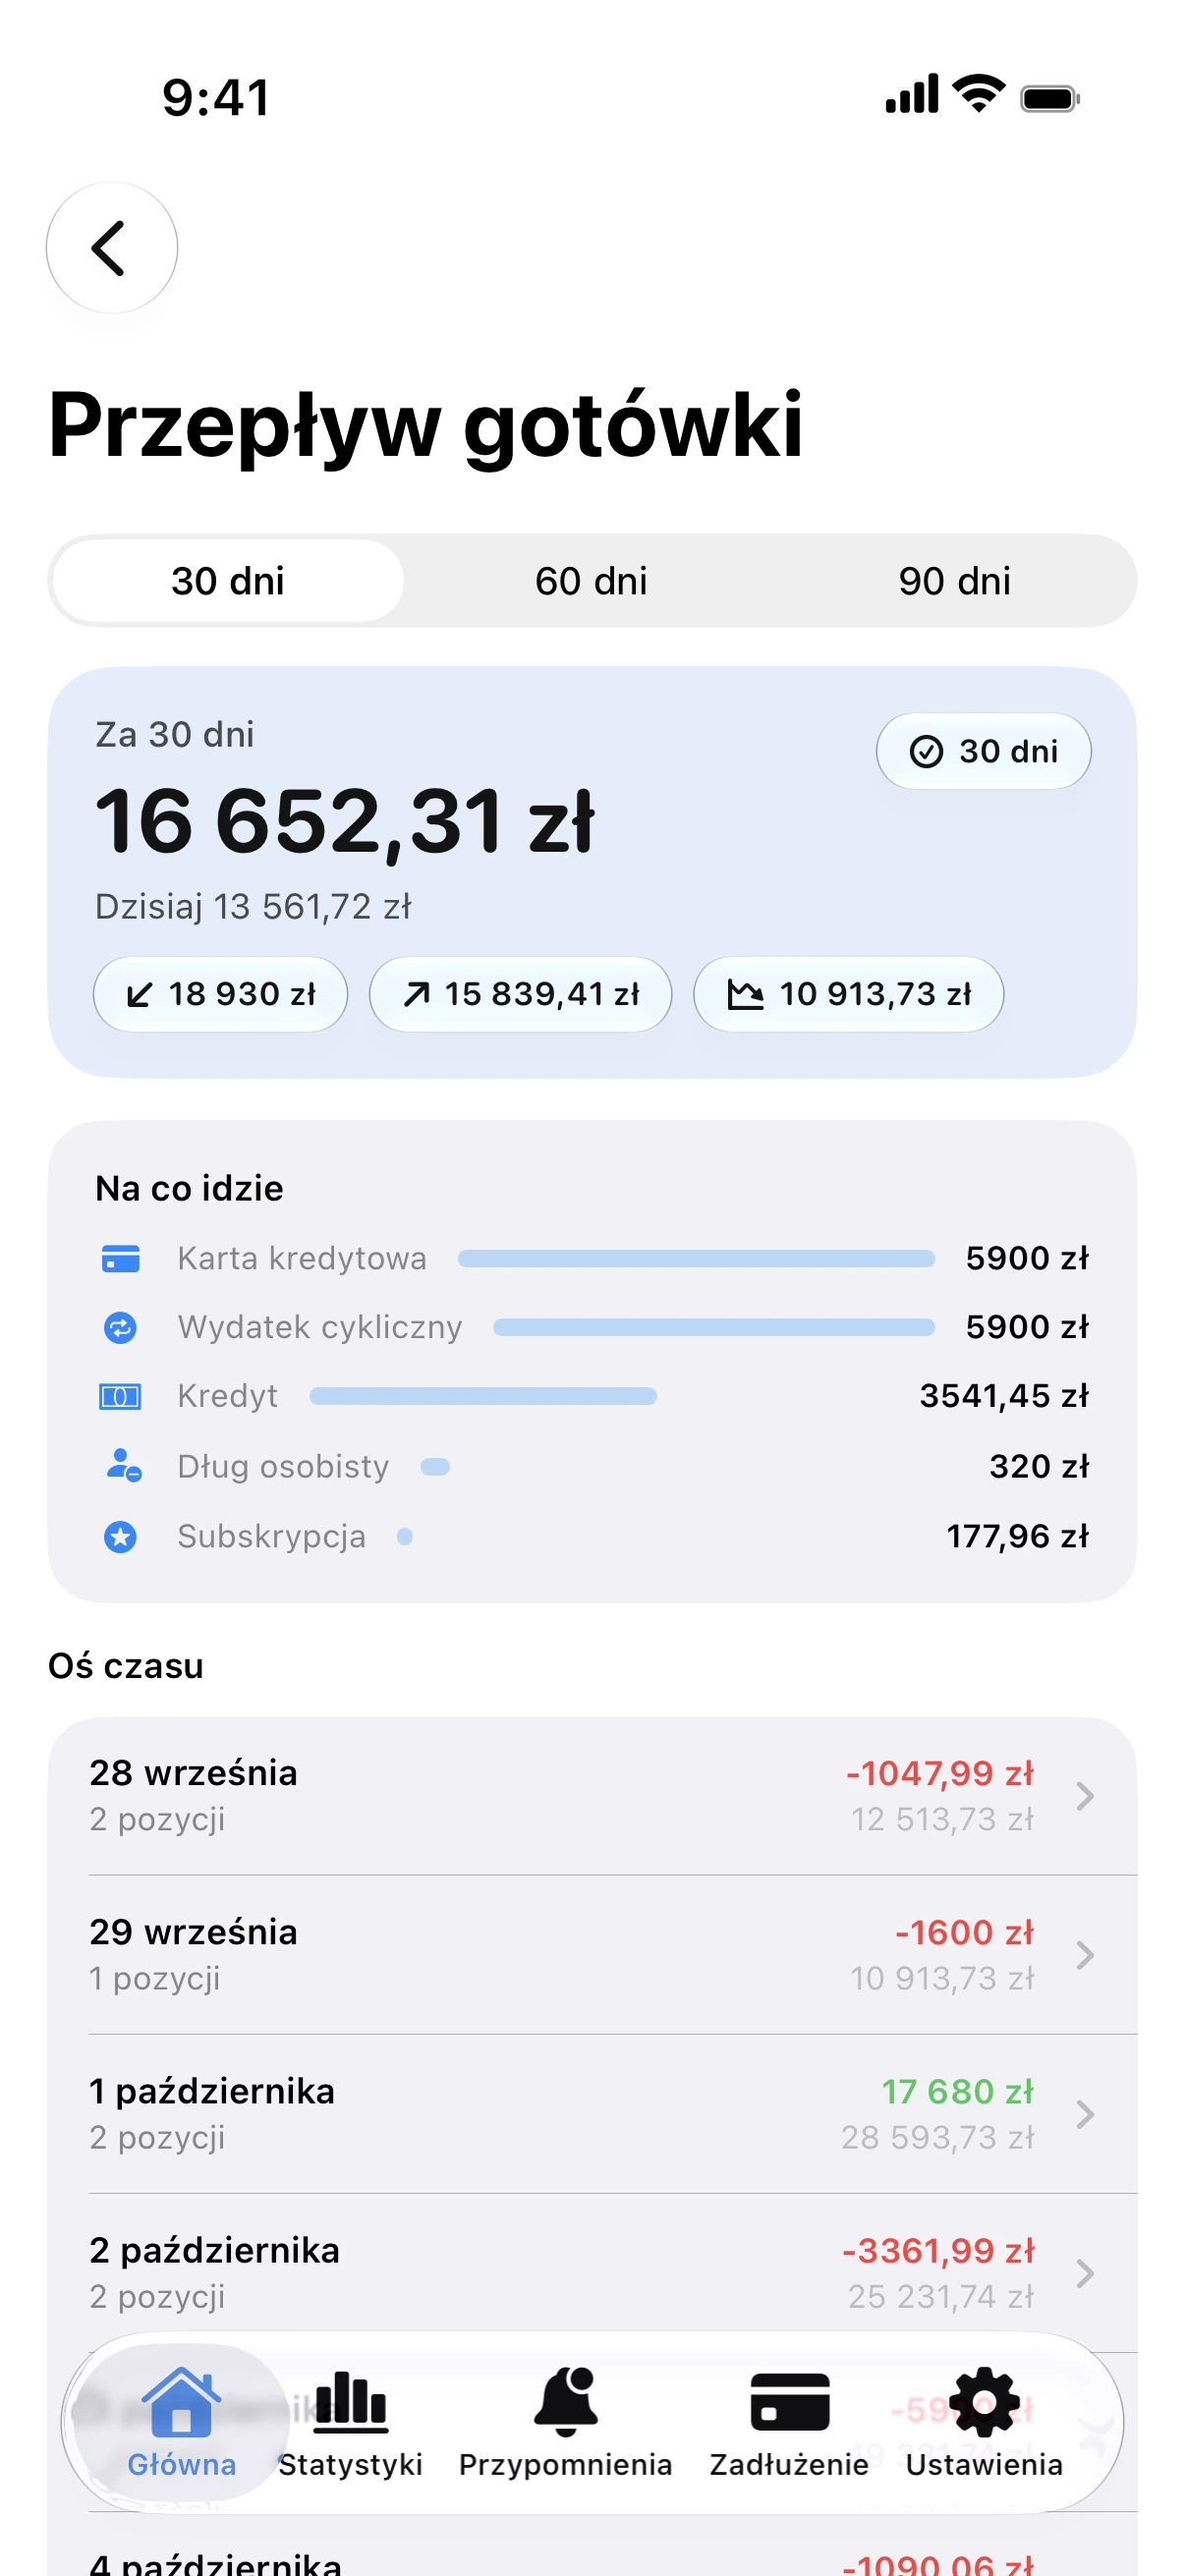Tap the 16 652,31 zł balance amount
The width and height of the screenshot is (1185, 2576).
(x=345, y=822)
